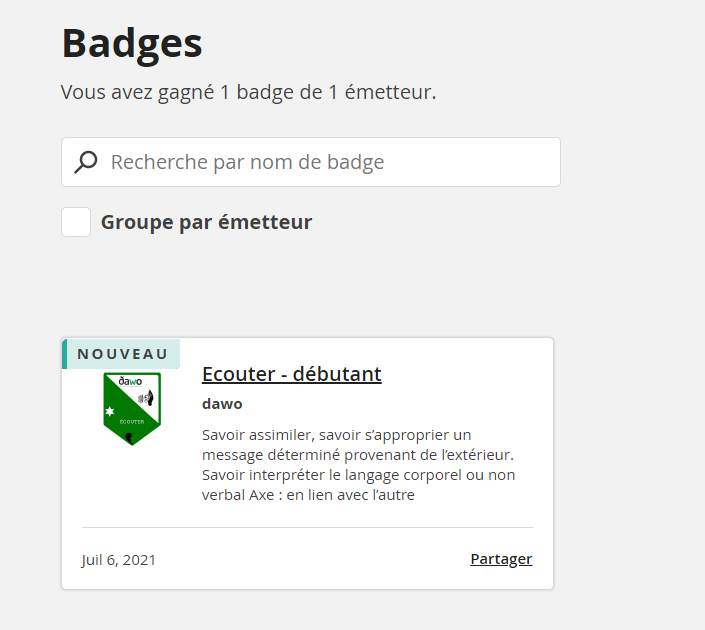Click the ECOUTER text on the shield
This screenshot has height=630, width=705.
132,422
